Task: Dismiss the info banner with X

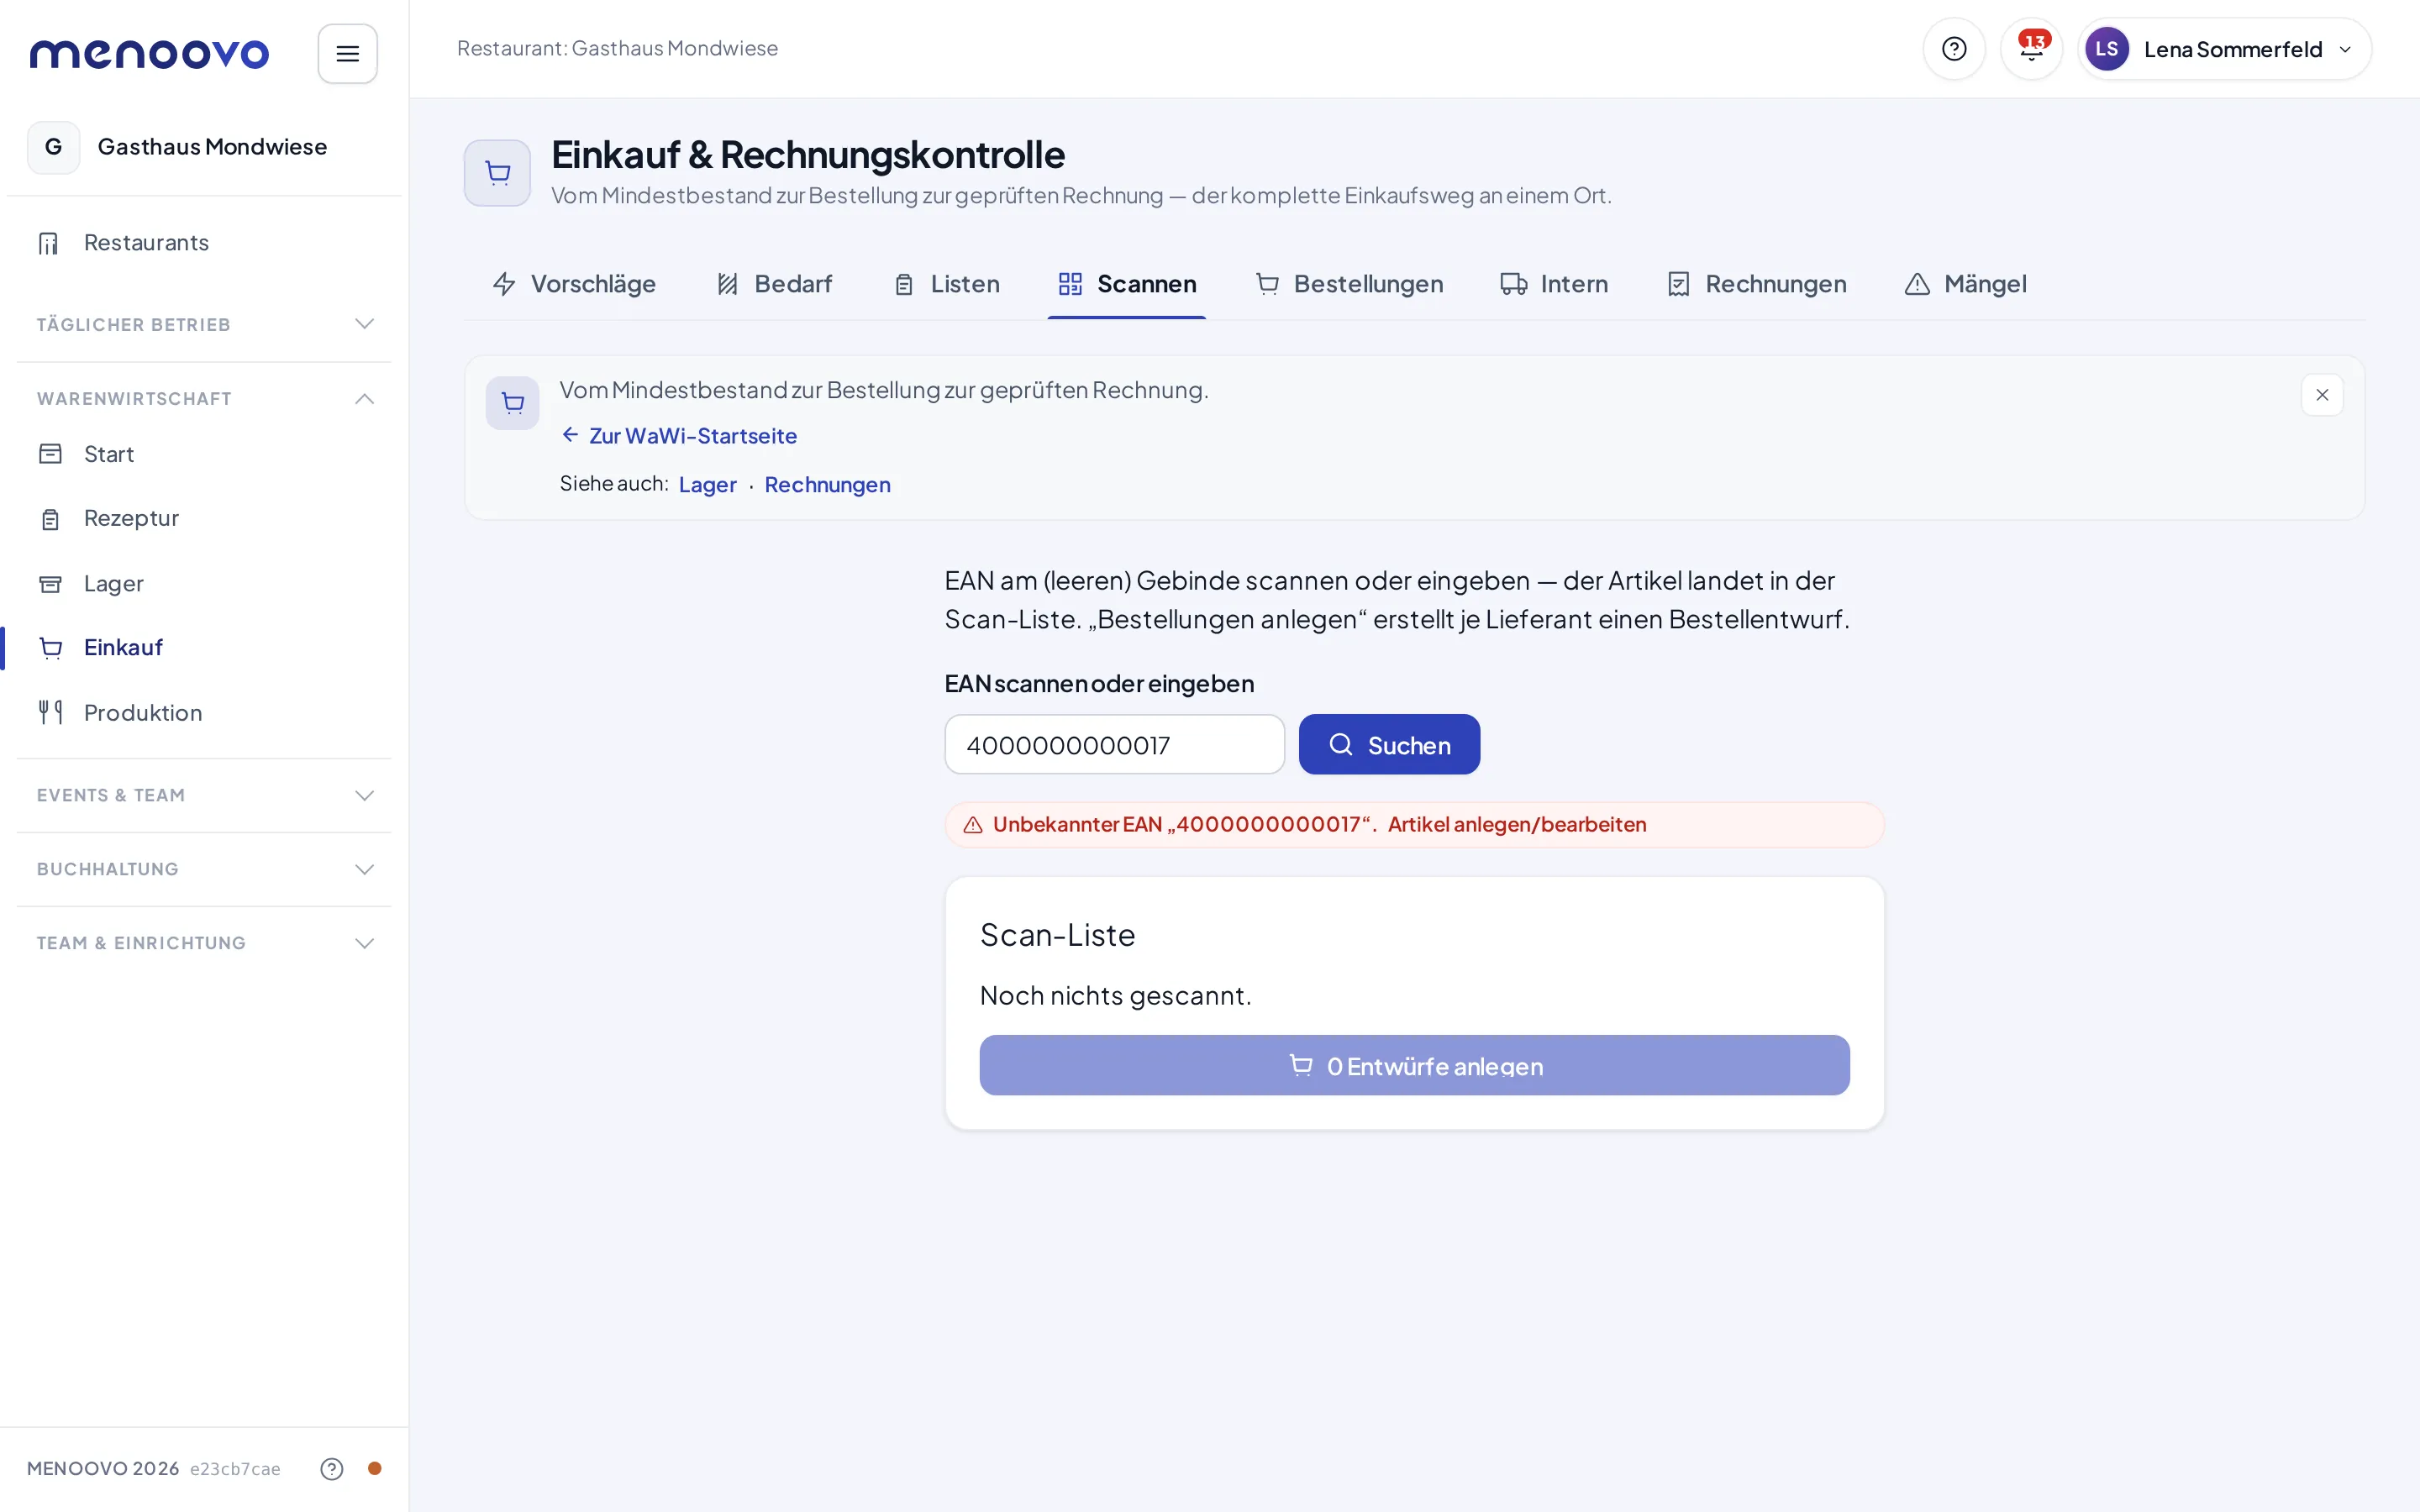Action: click(2322, 395)
